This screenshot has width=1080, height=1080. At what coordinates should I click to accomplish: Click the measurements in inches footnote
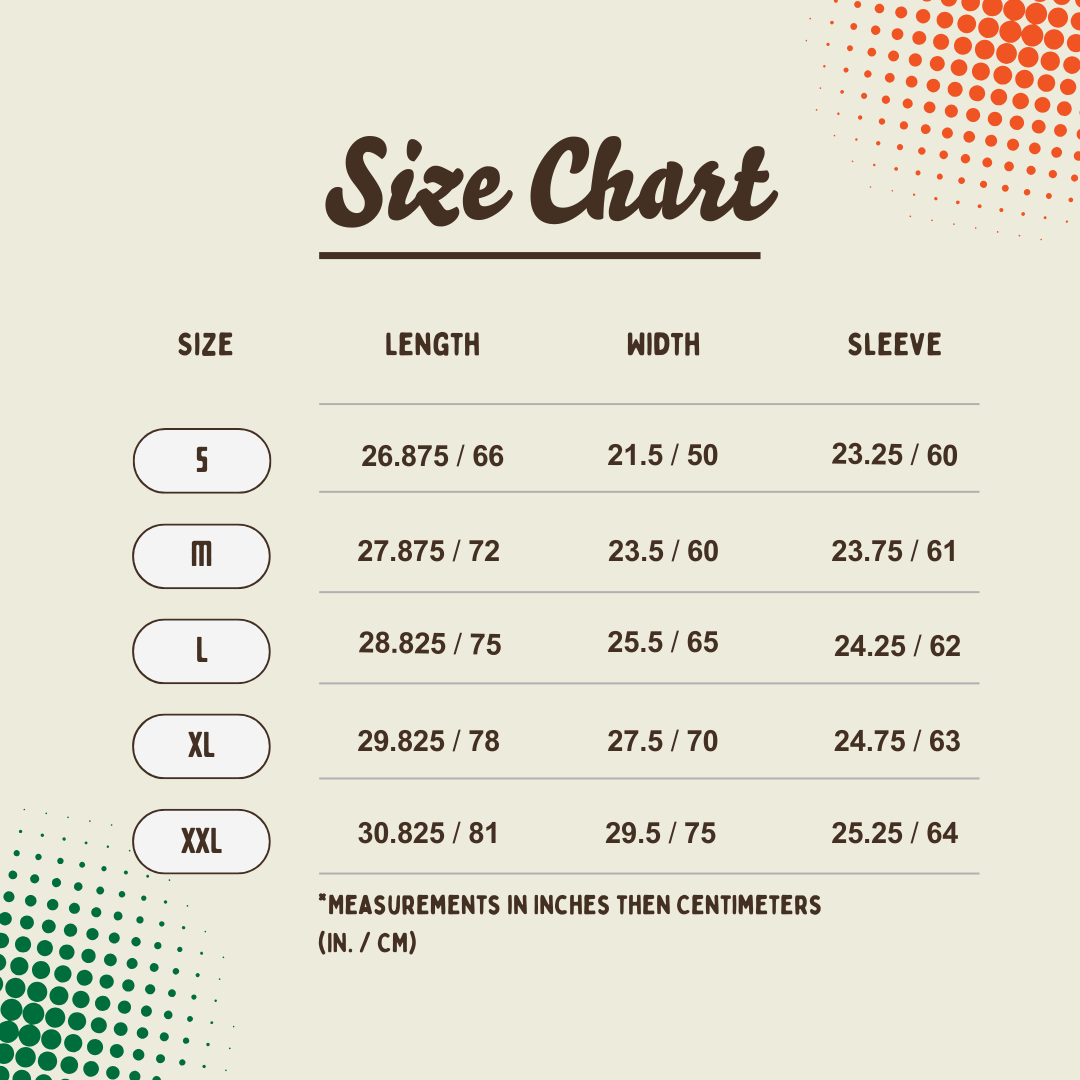coord(570,923)
